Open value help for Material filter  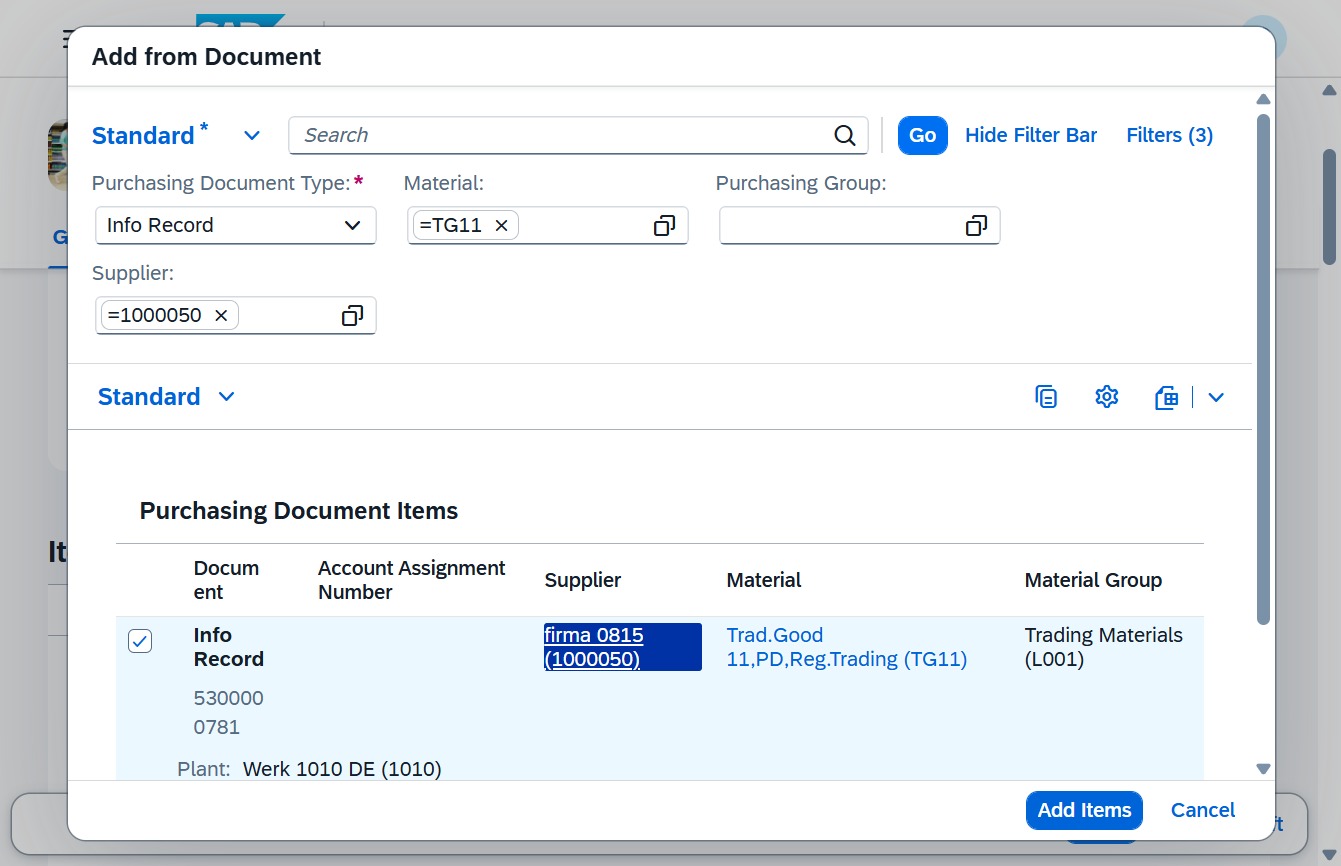click(664, 226)
